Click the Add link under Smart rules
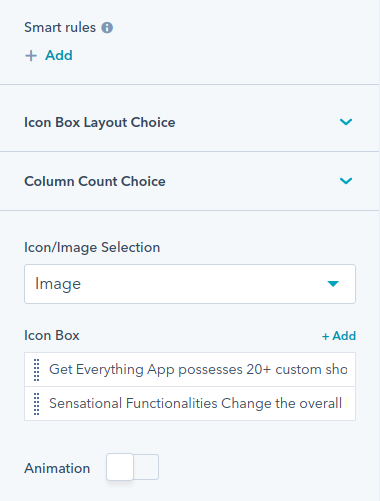Image resolution: width=380 pixels, height=501 pixels. pos(59,55)
